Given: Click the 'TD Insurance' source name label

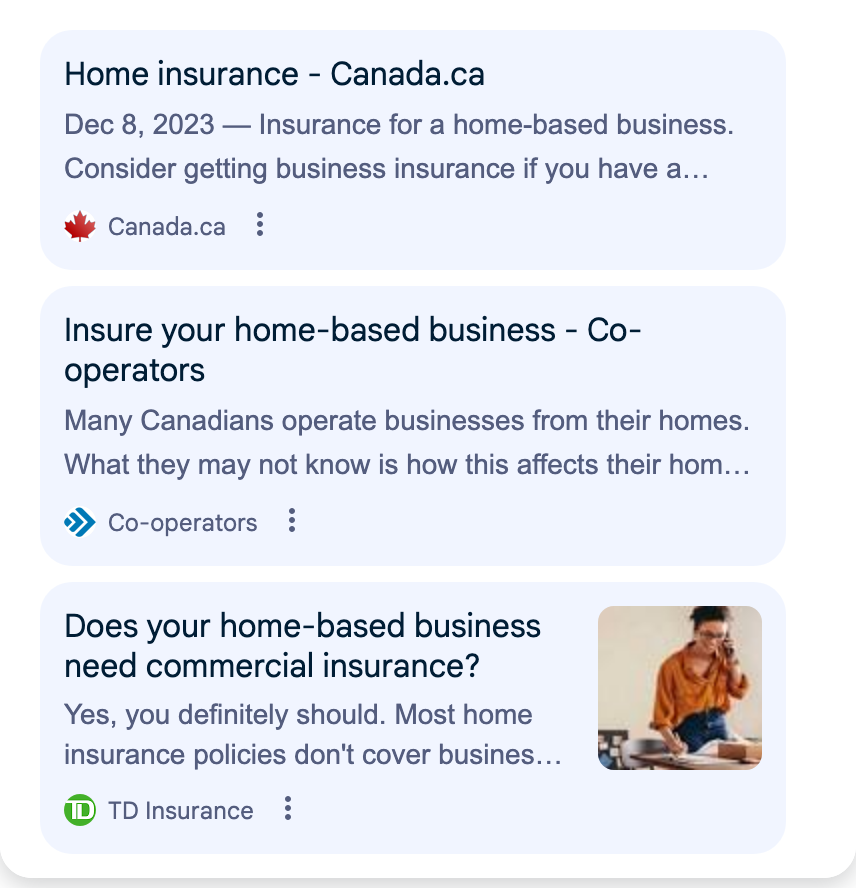Looking at the screenshot, I should pos(181,810).
